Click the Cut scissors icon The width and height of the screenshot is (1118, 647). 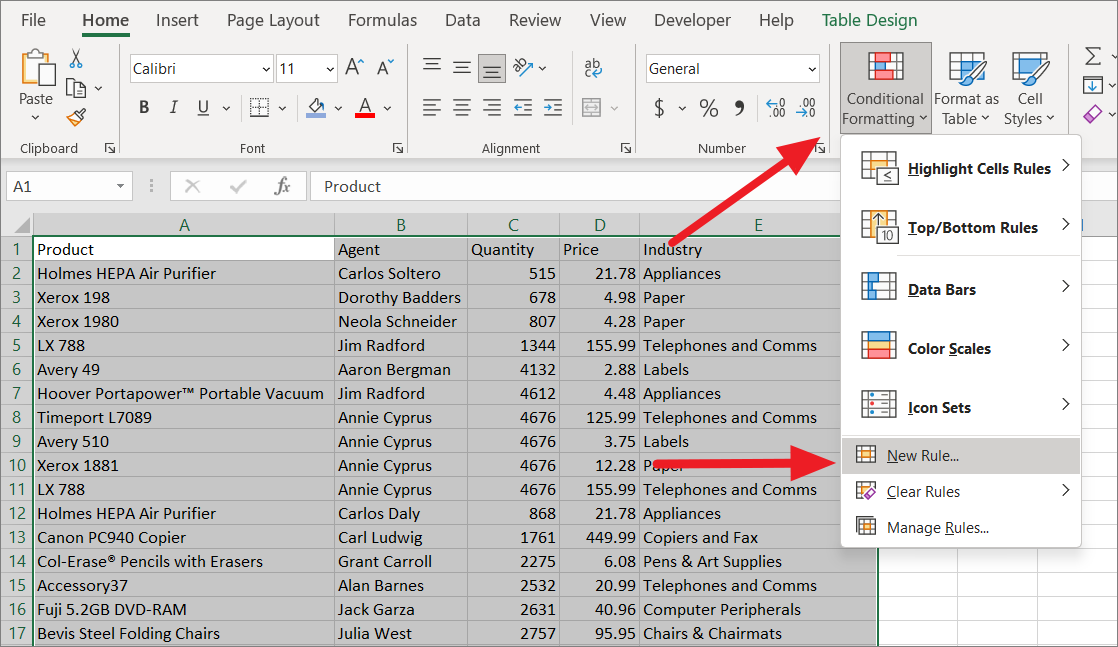pyautogui.click(x=76, y=59)
